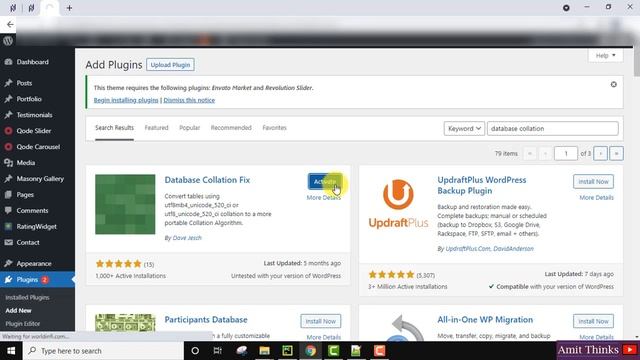
Task: Go to next results page arrow
Action: click(x=600, y=153)
